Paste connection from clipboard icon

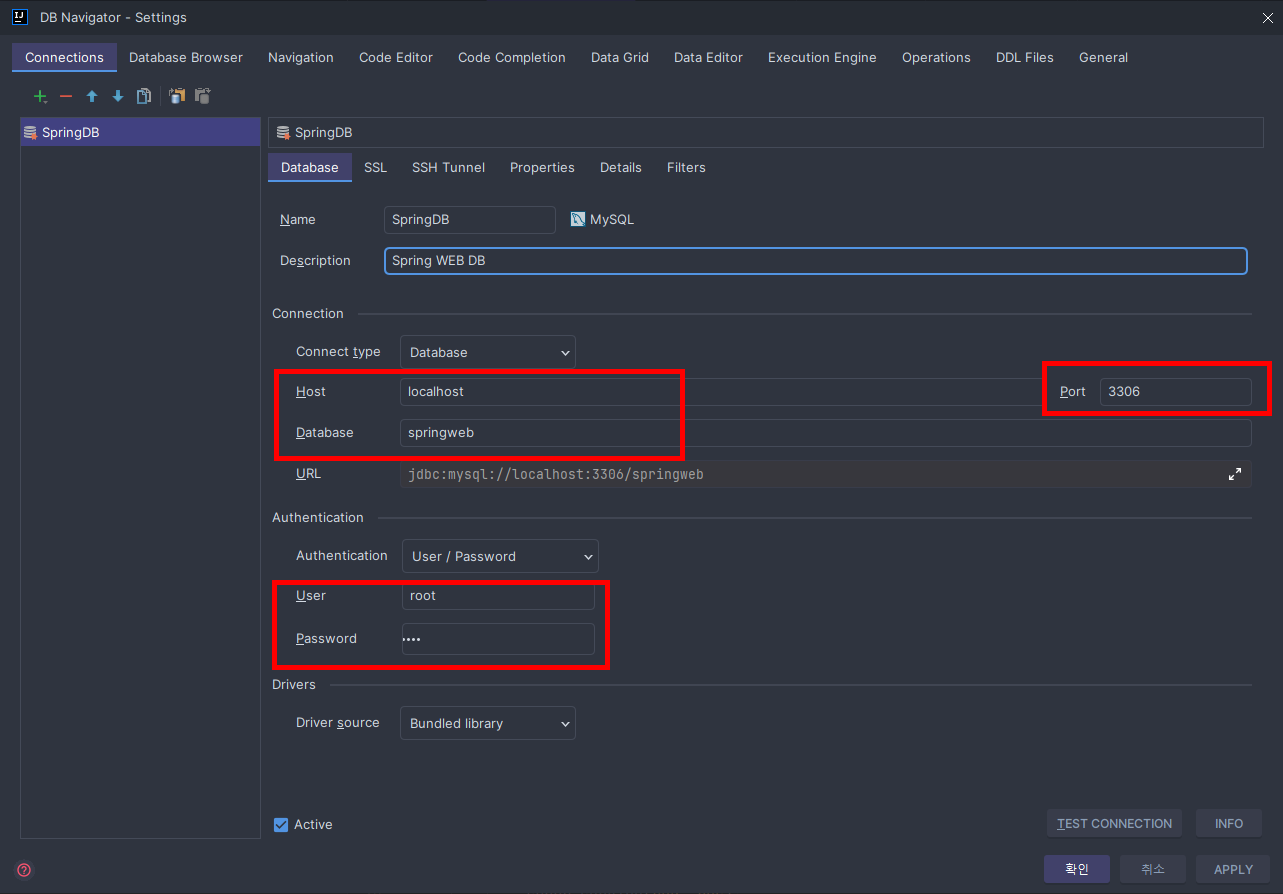203,96
